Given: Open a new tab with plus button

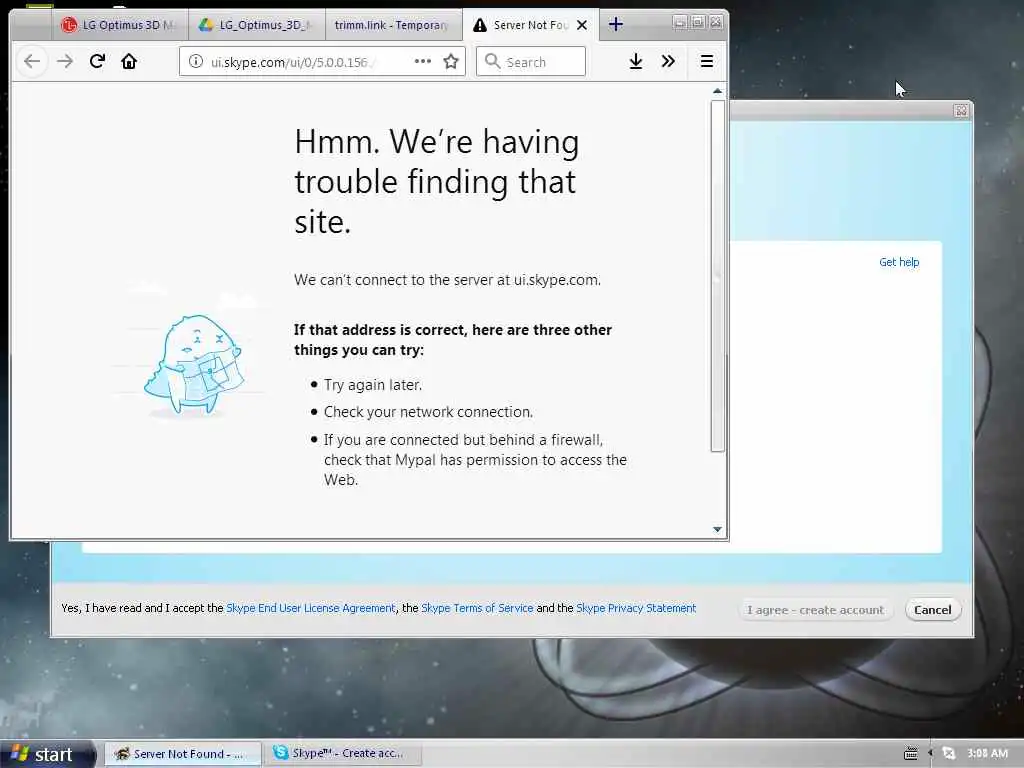Looking at the screenshot, I should click(x=615, y=25).
